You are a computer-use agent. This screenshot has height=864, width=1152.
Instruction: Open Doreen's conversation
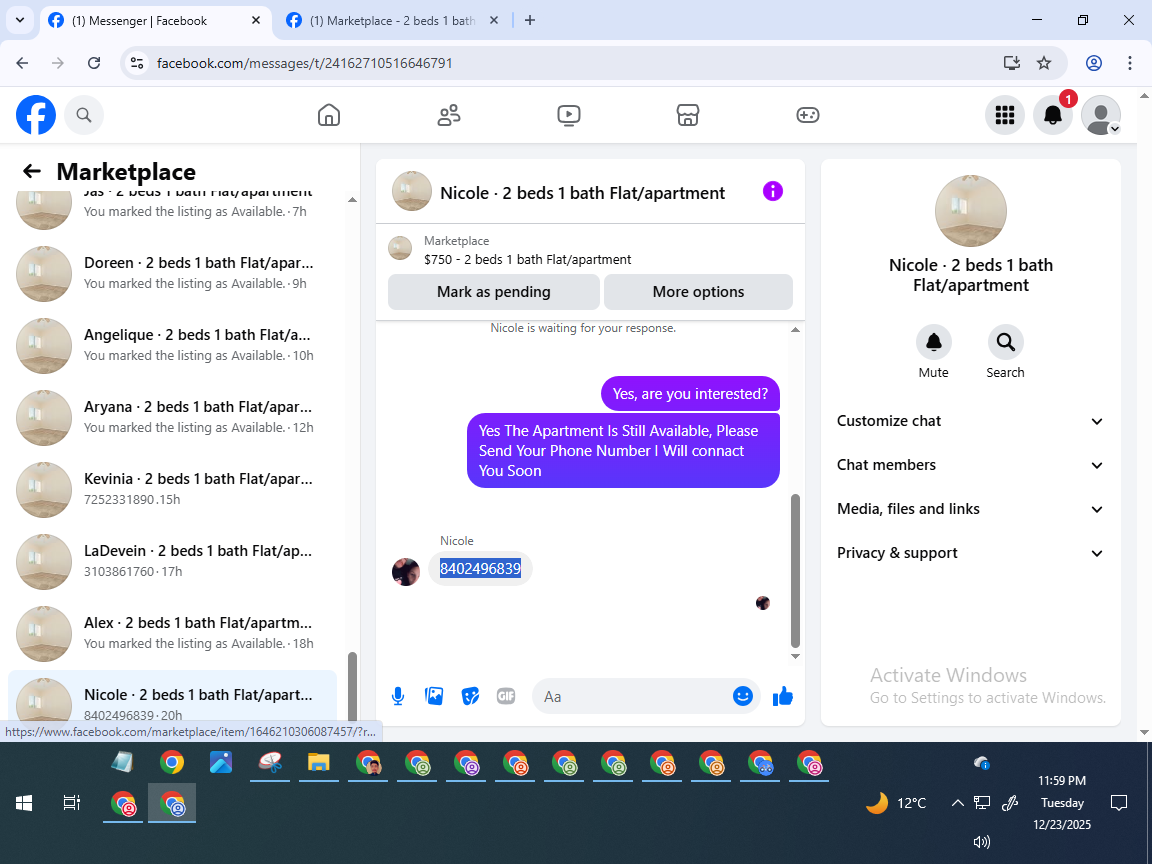pos(173,273)
